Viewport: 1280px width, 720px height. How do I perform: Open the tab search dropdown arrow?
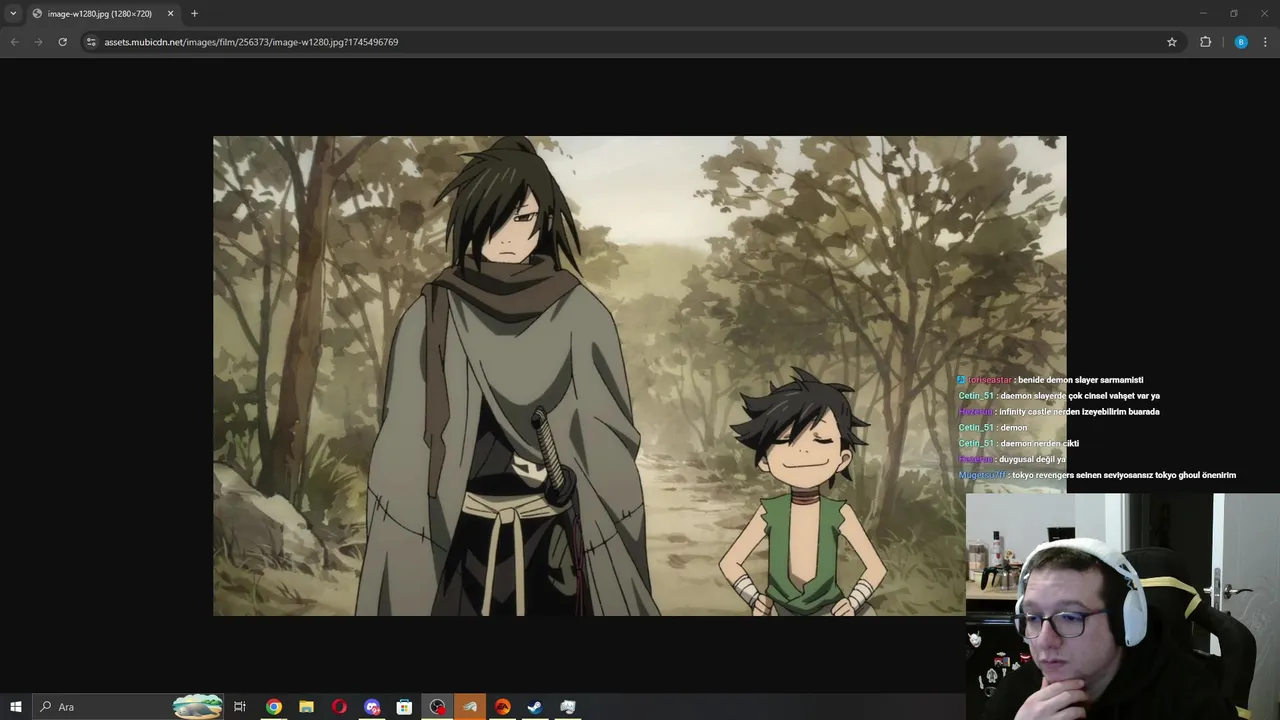[13, 13]
